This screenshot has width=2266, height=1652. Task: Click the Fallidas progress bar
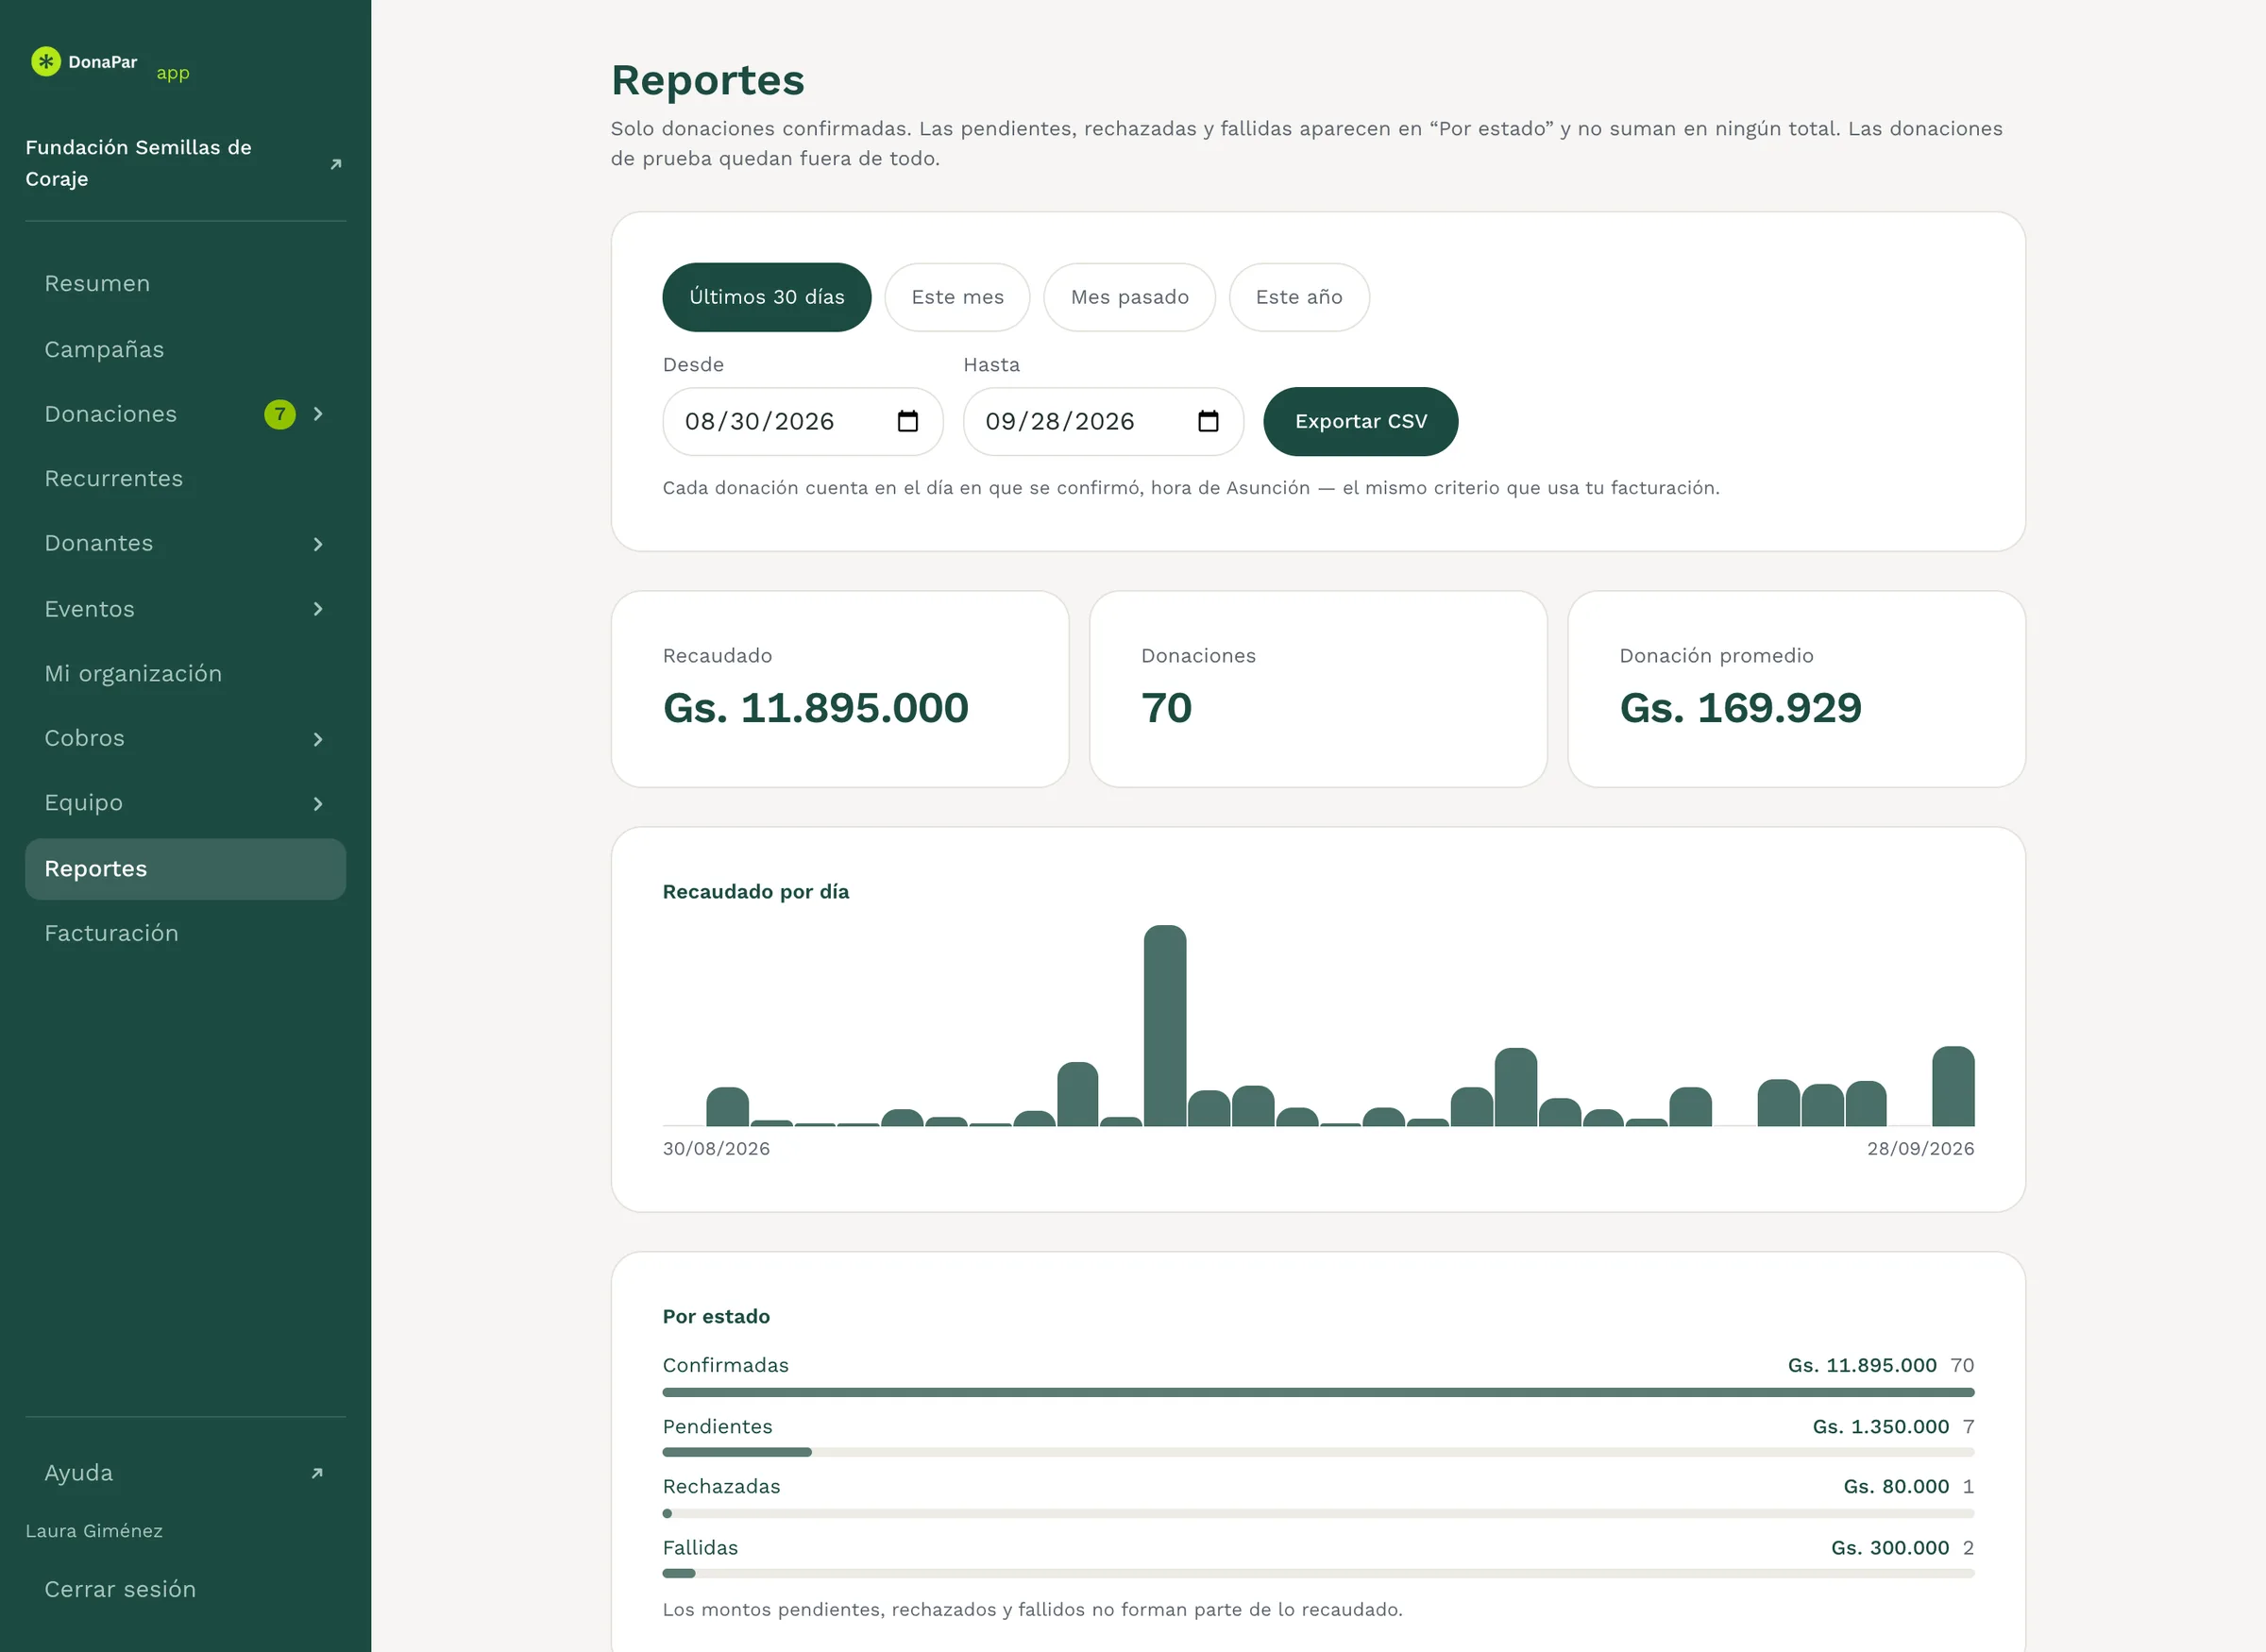coord(1318,1573)
